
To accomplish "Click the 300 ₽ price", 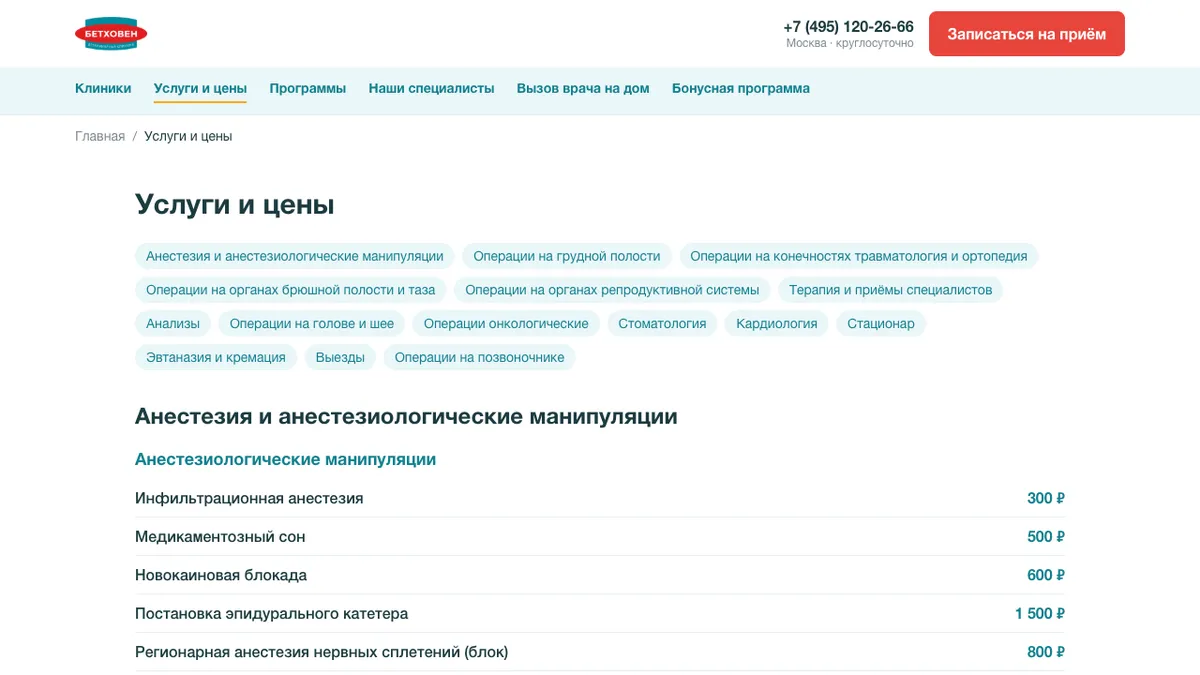I will coord(1046,498).
